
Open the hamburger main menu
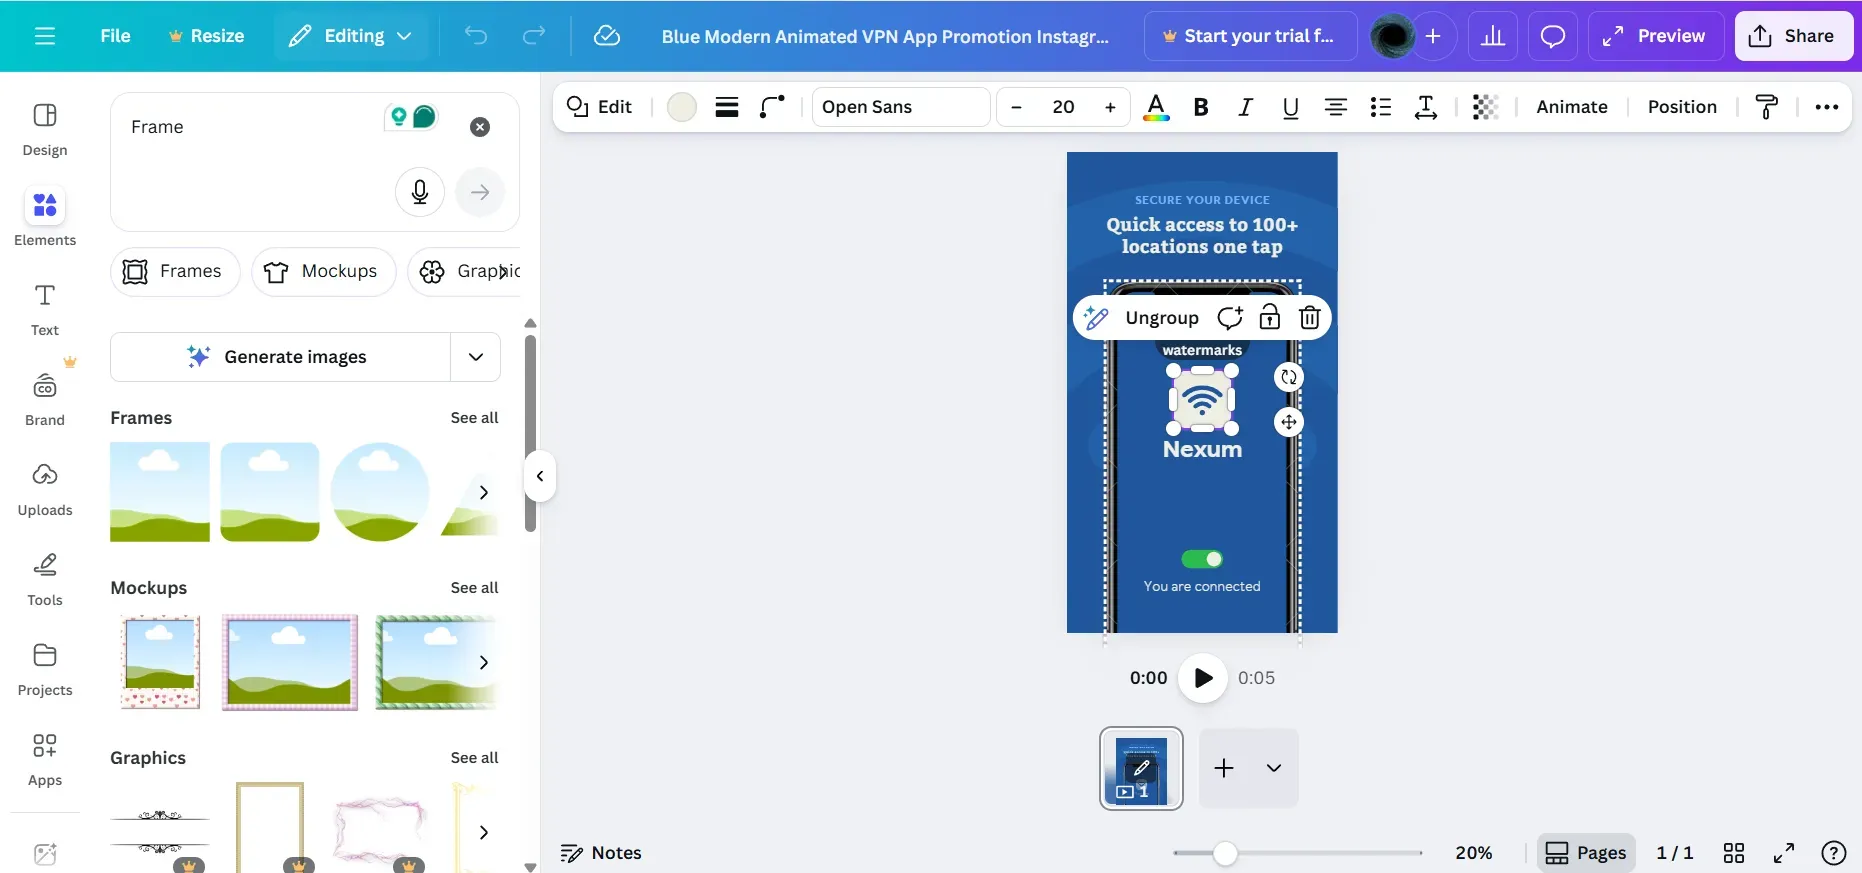(45, 36)
